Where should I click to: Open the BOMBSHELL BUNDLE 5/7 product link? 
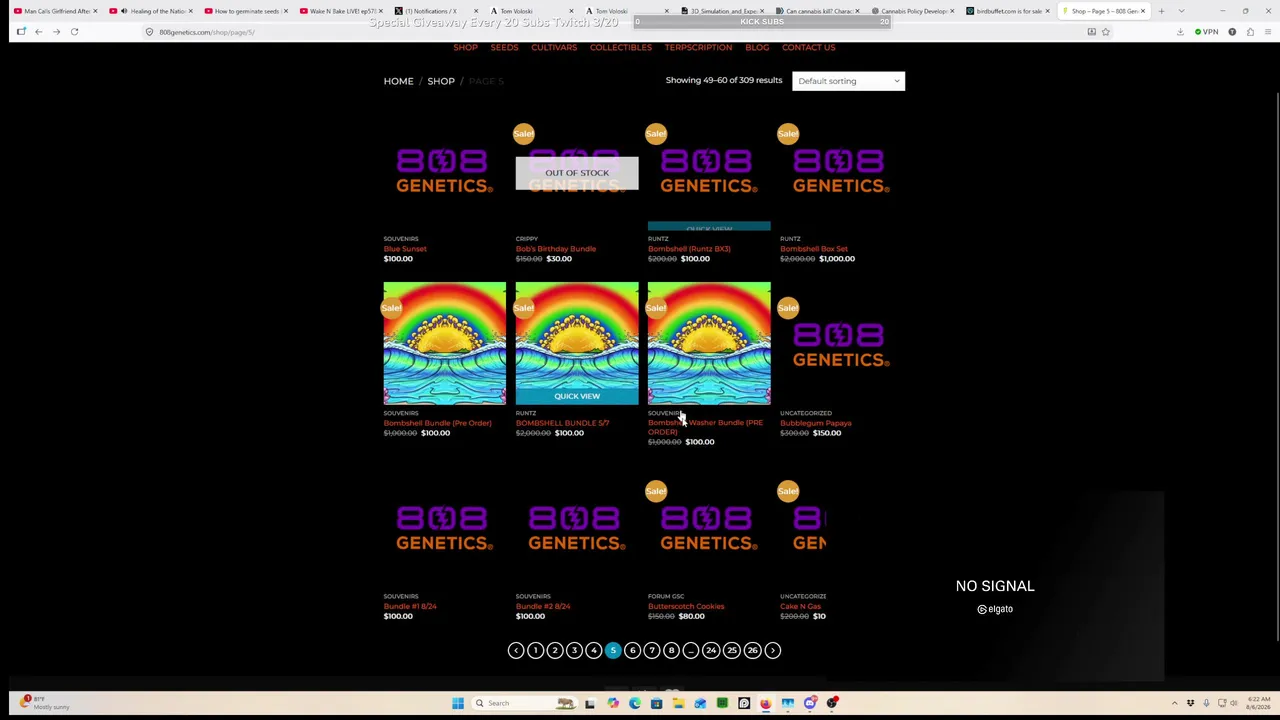(x=562, y=423)
